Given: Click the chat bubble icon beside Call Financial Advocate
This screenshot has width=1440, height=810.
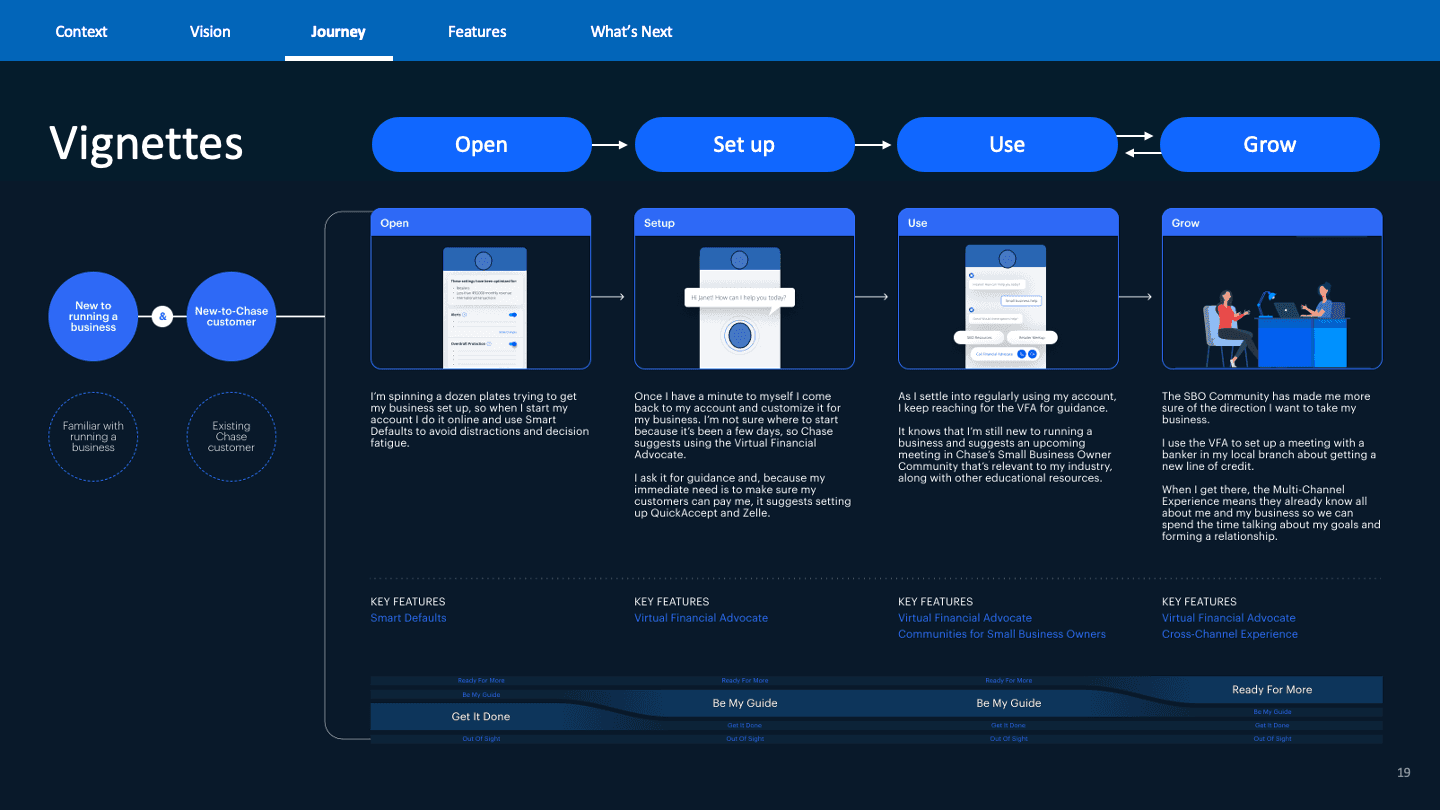Looking at the screenshot, I should click(x=1032, y=354).
